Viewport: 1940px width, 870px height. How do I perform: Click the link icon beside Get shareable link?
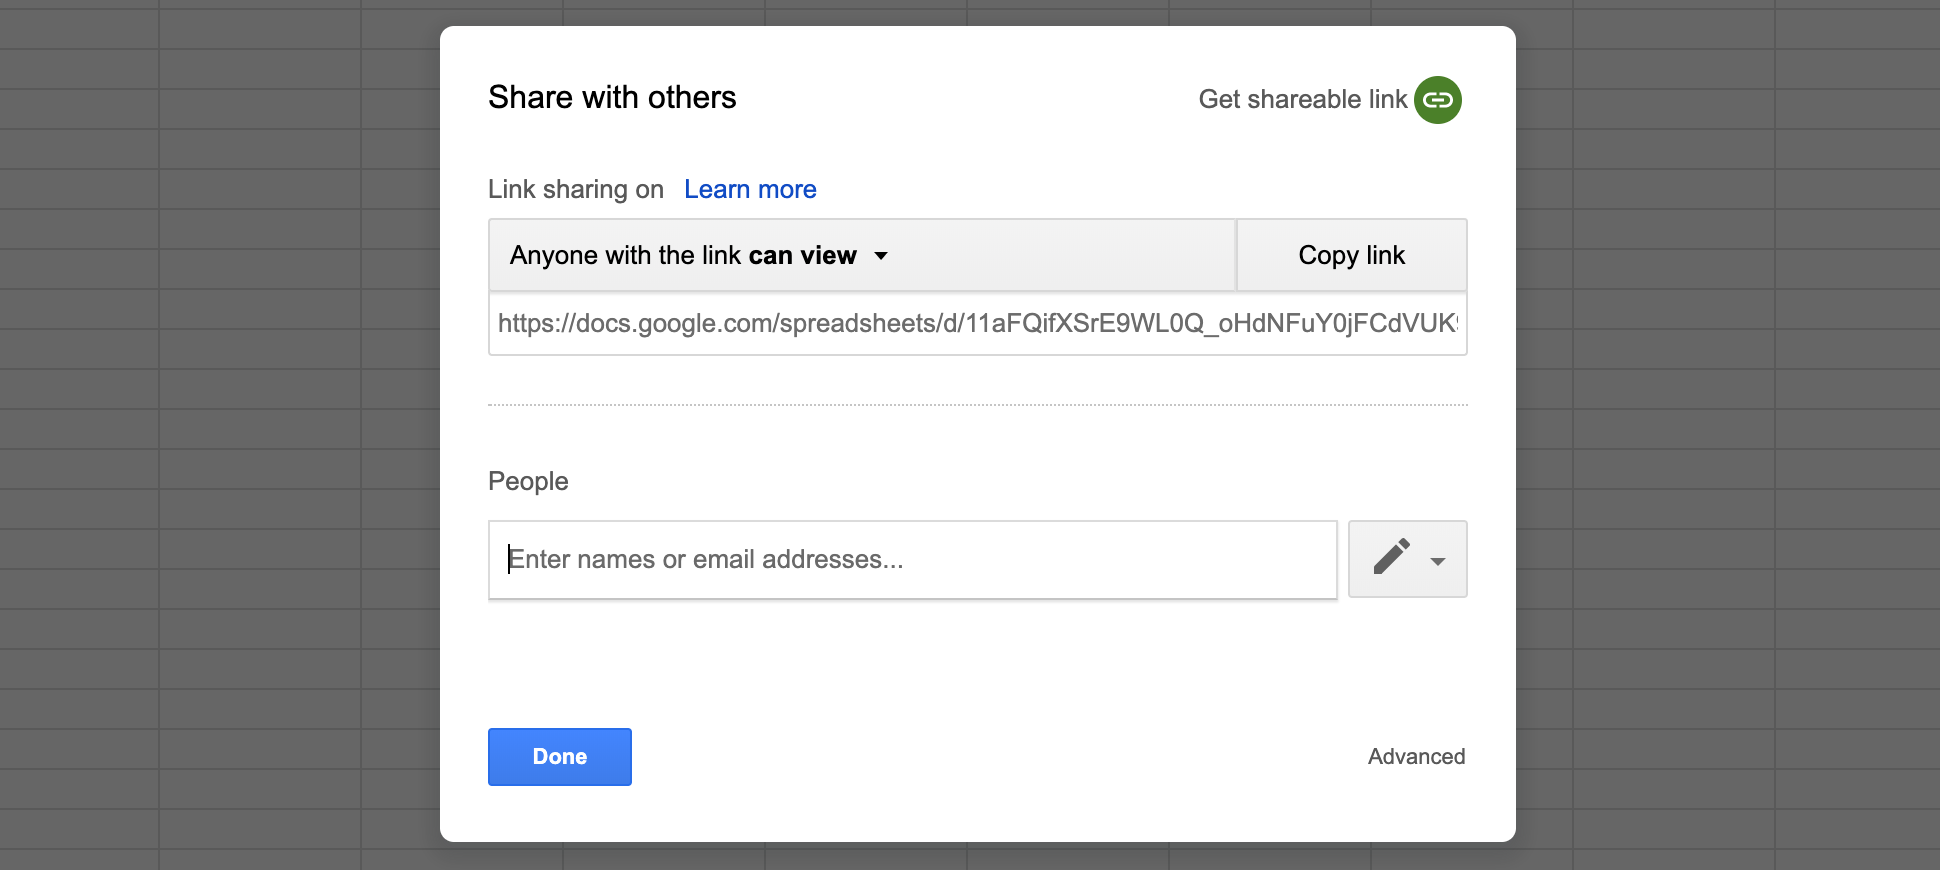pyautogui.click(x=1437, y=99)
